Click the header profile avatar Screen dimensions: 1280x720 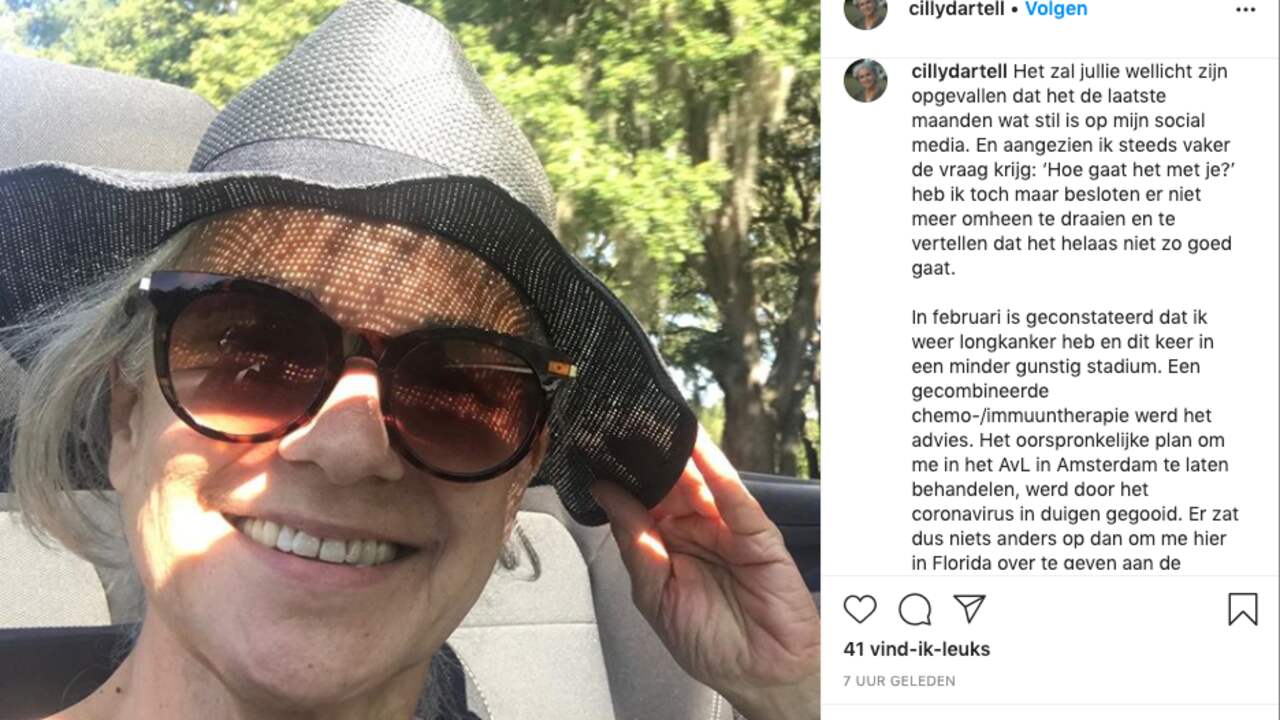(x=865, y=9)
